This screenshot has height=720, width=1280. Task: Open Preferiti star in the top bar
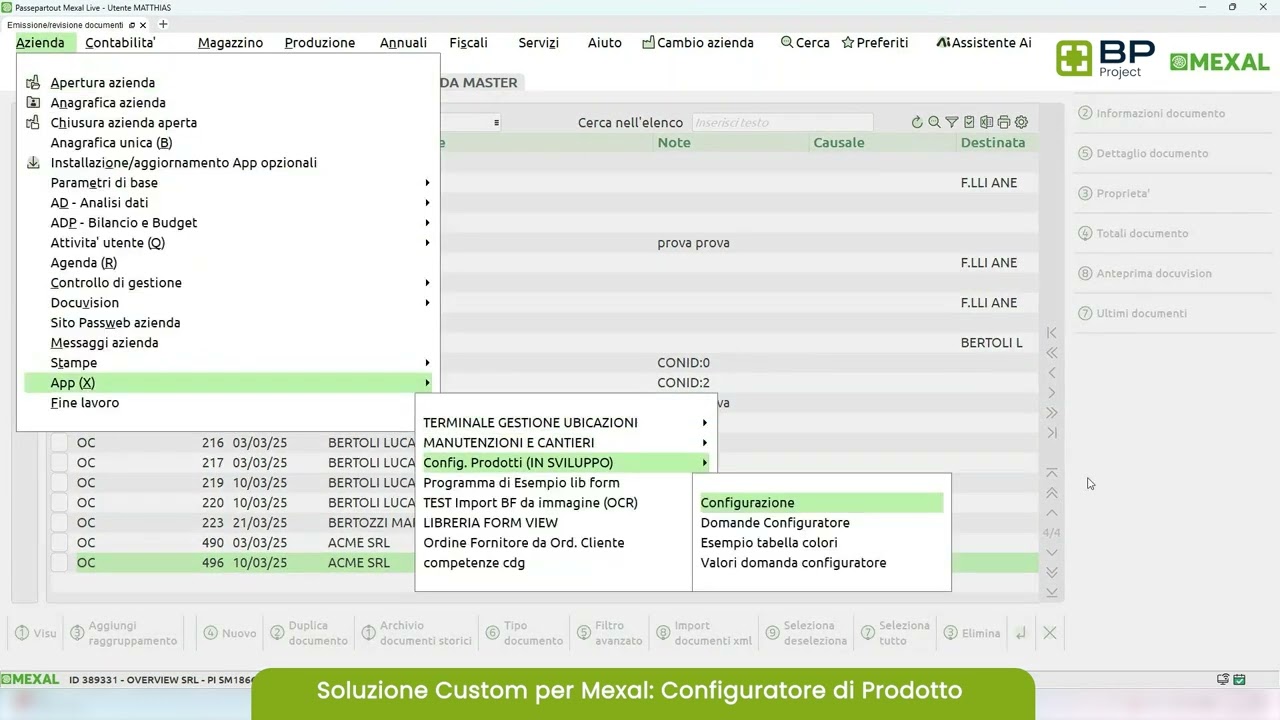pyautogui.click(x=875, y=42)
